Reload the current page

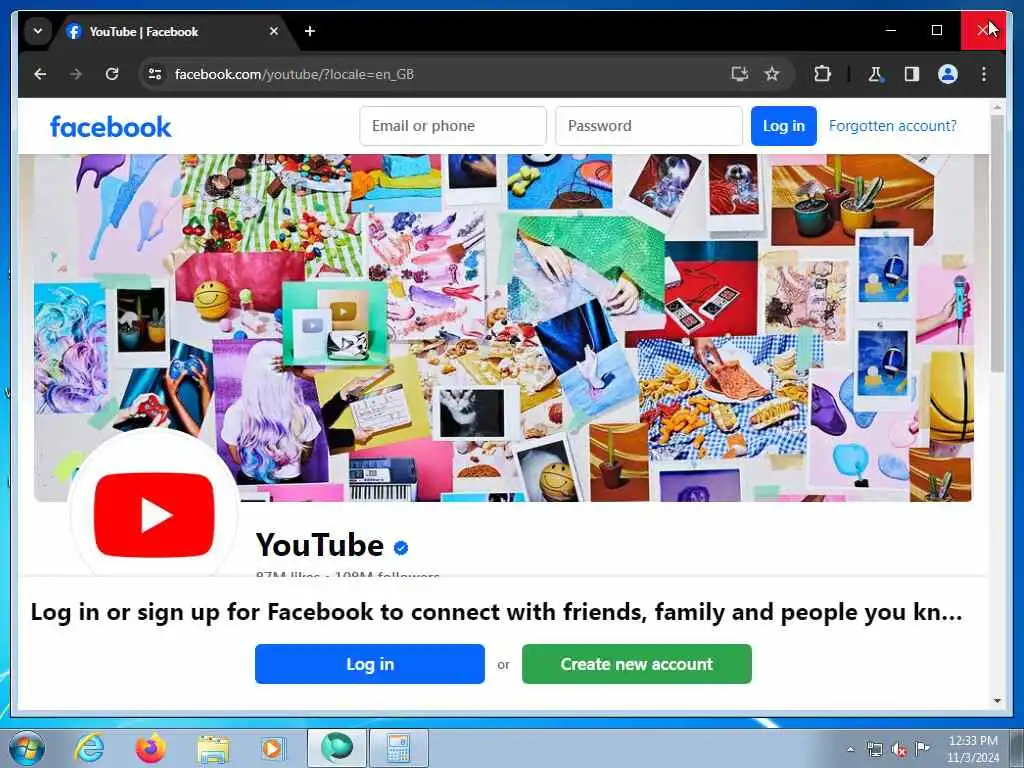pyautogui.click(x=112, y=74)
